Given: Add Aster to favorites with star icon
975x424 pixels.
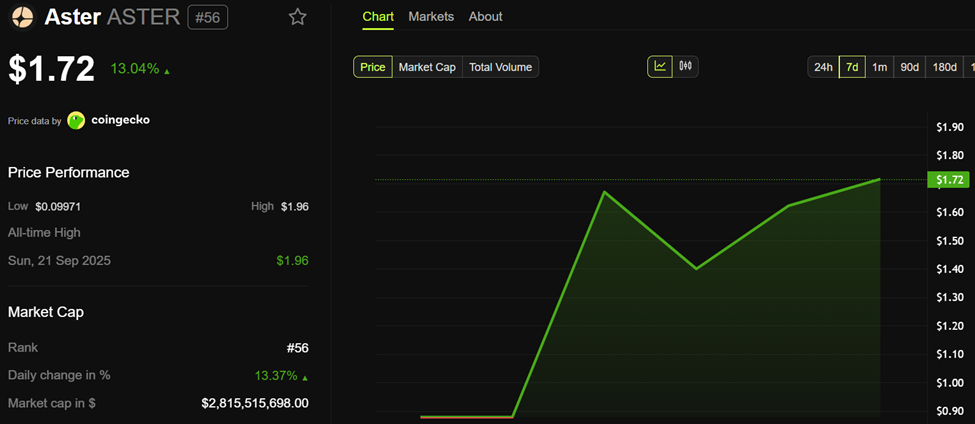Looking at the screenshot, I should 298,17.
